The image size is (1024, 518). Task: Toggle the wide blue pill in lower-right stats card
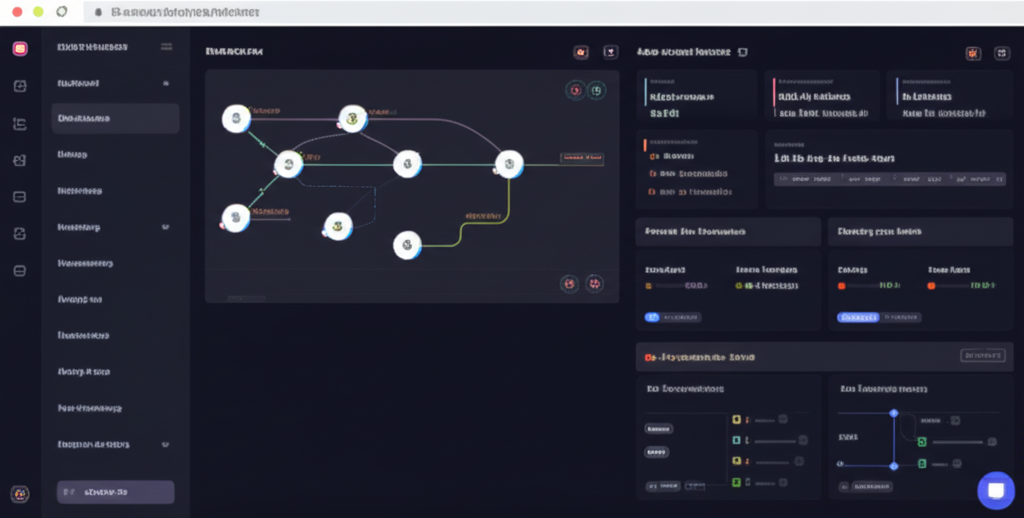tap(857, 317)
